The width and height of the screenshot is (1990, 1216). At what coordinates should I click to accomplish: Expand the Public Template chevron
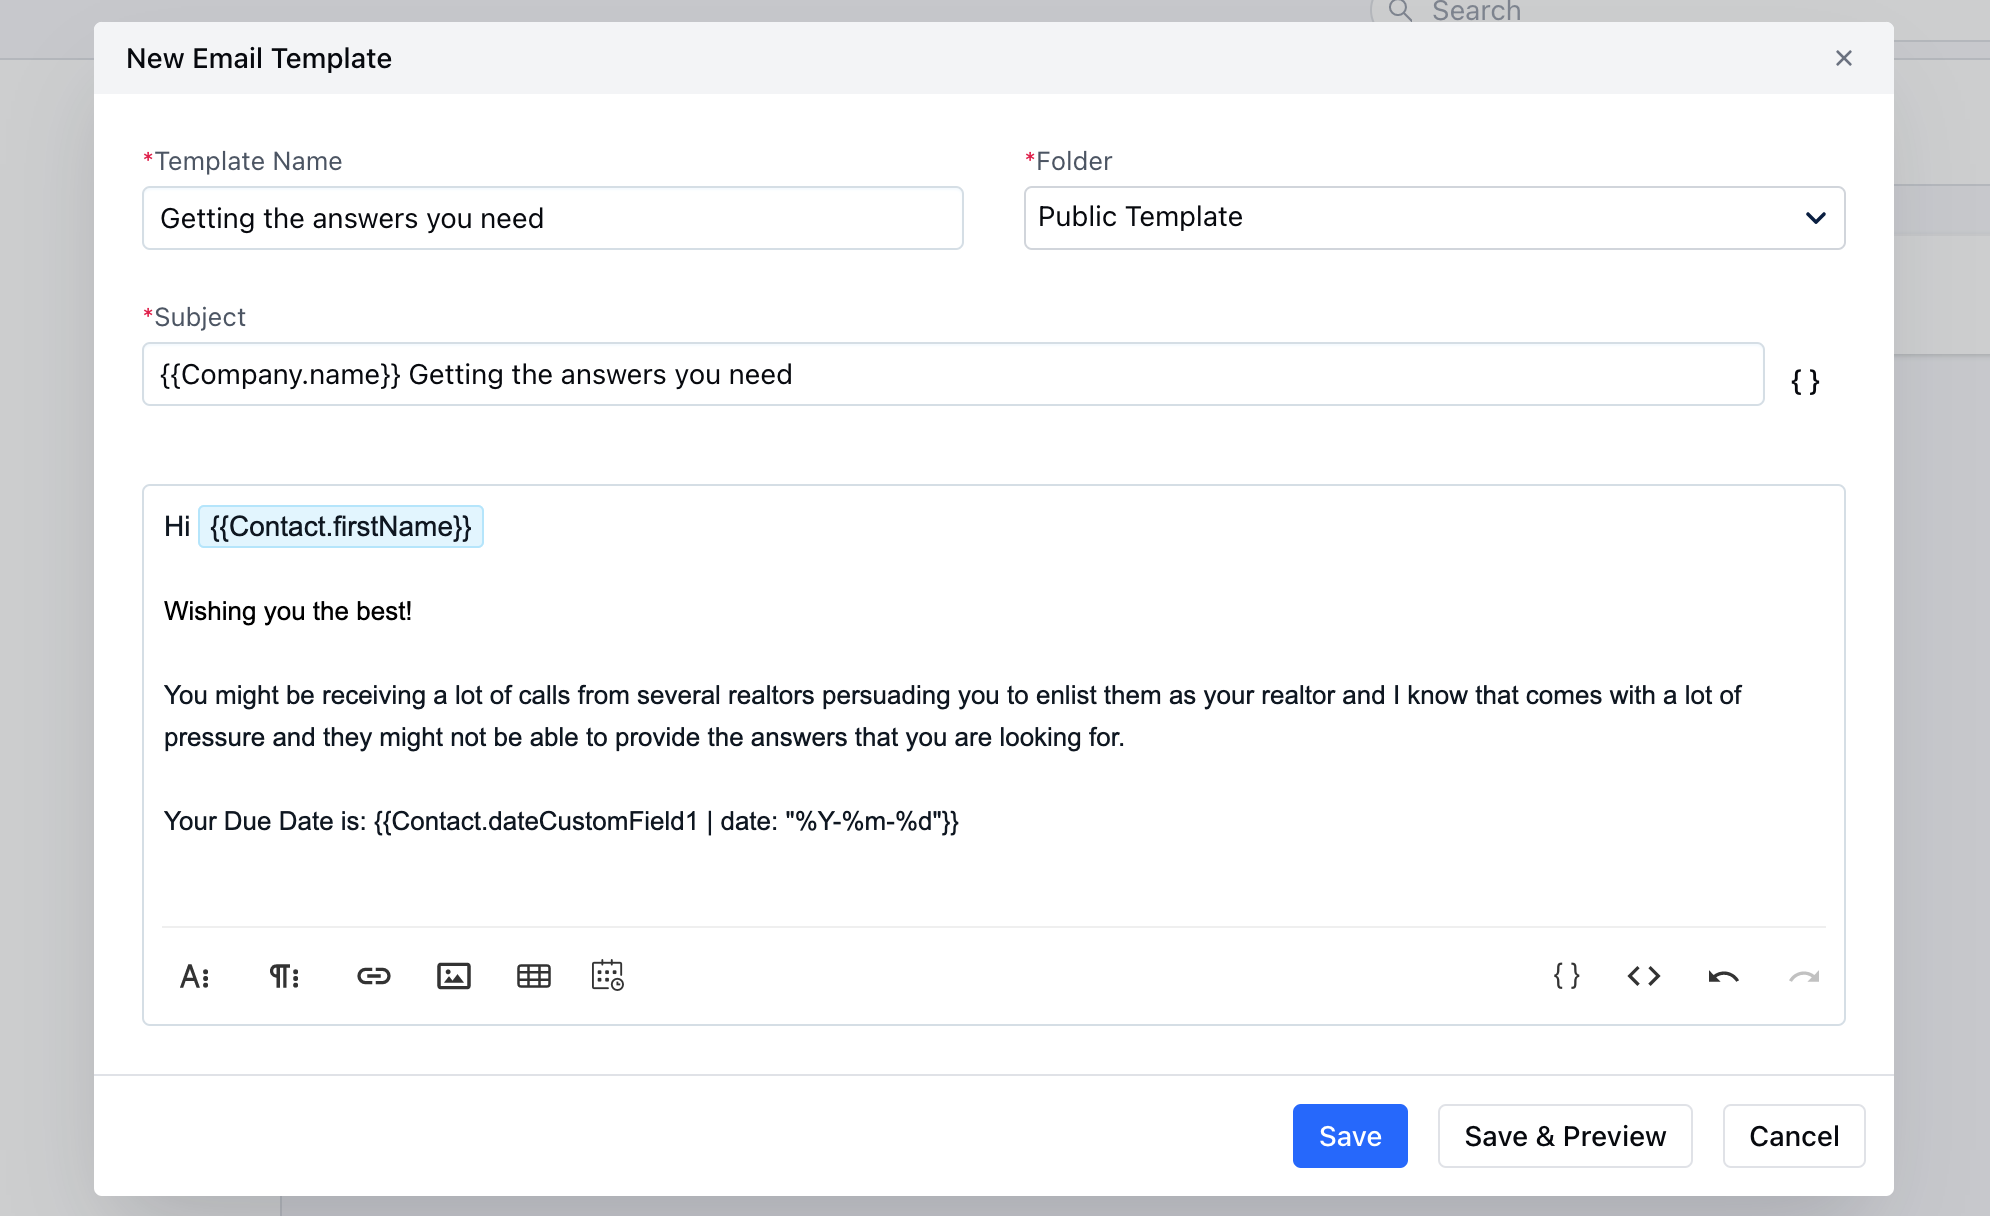1815,218
